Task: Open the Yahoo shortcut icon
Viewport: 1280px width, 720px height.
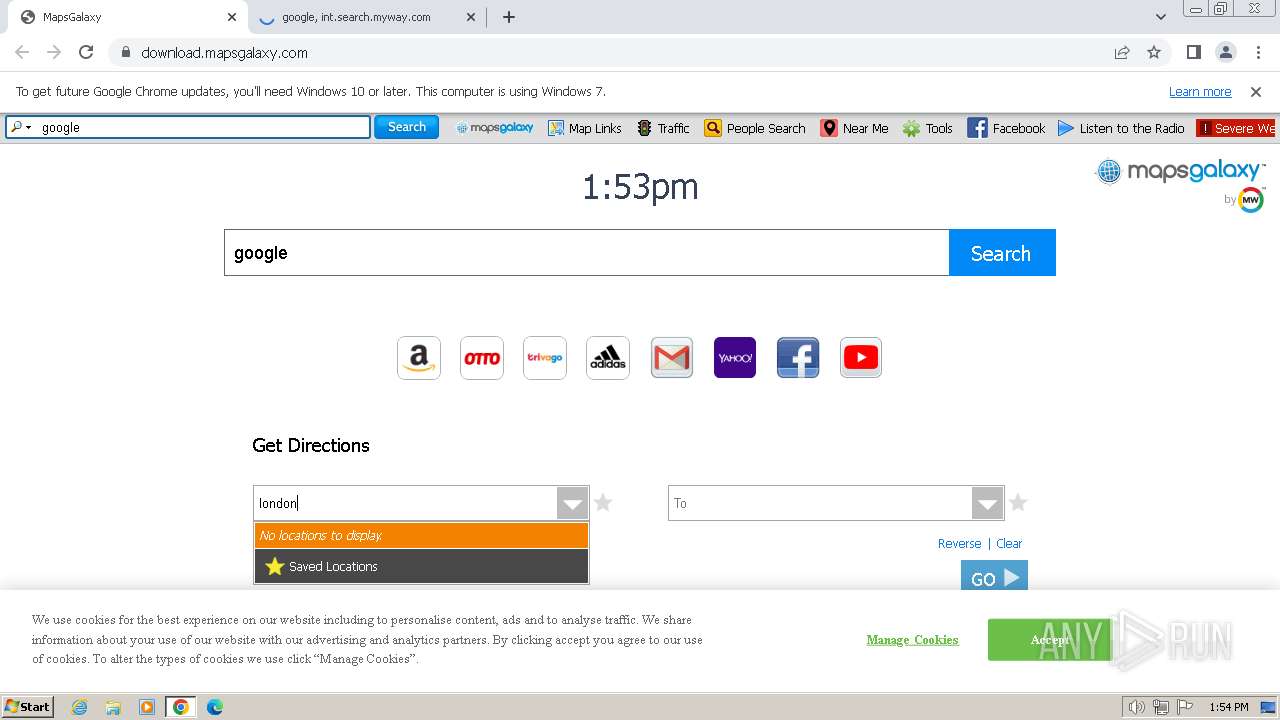Action: tap(735, 358)
